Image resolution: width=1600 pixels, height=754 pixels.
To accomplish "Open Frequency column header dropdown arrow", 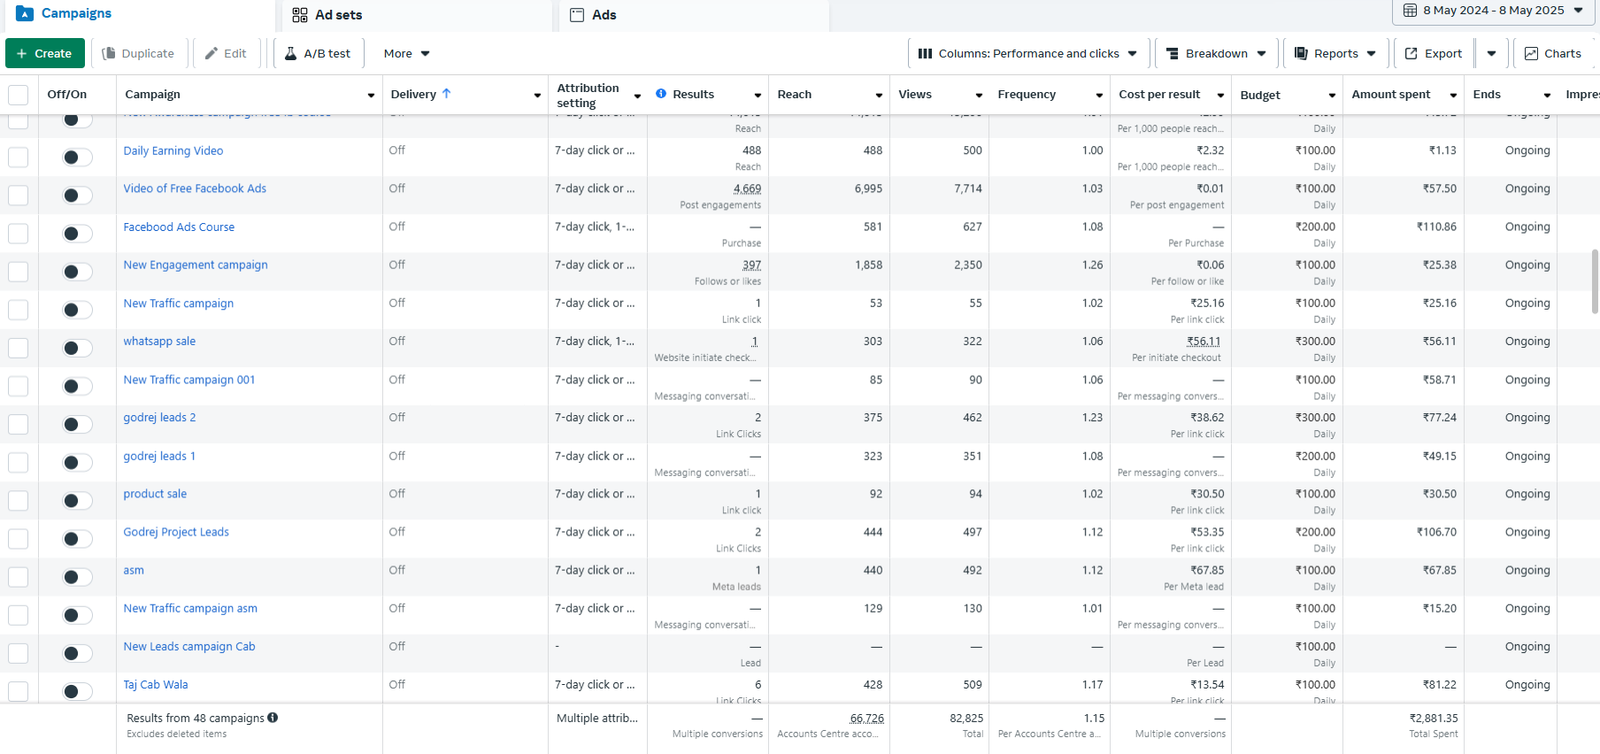I will 1099,96.
